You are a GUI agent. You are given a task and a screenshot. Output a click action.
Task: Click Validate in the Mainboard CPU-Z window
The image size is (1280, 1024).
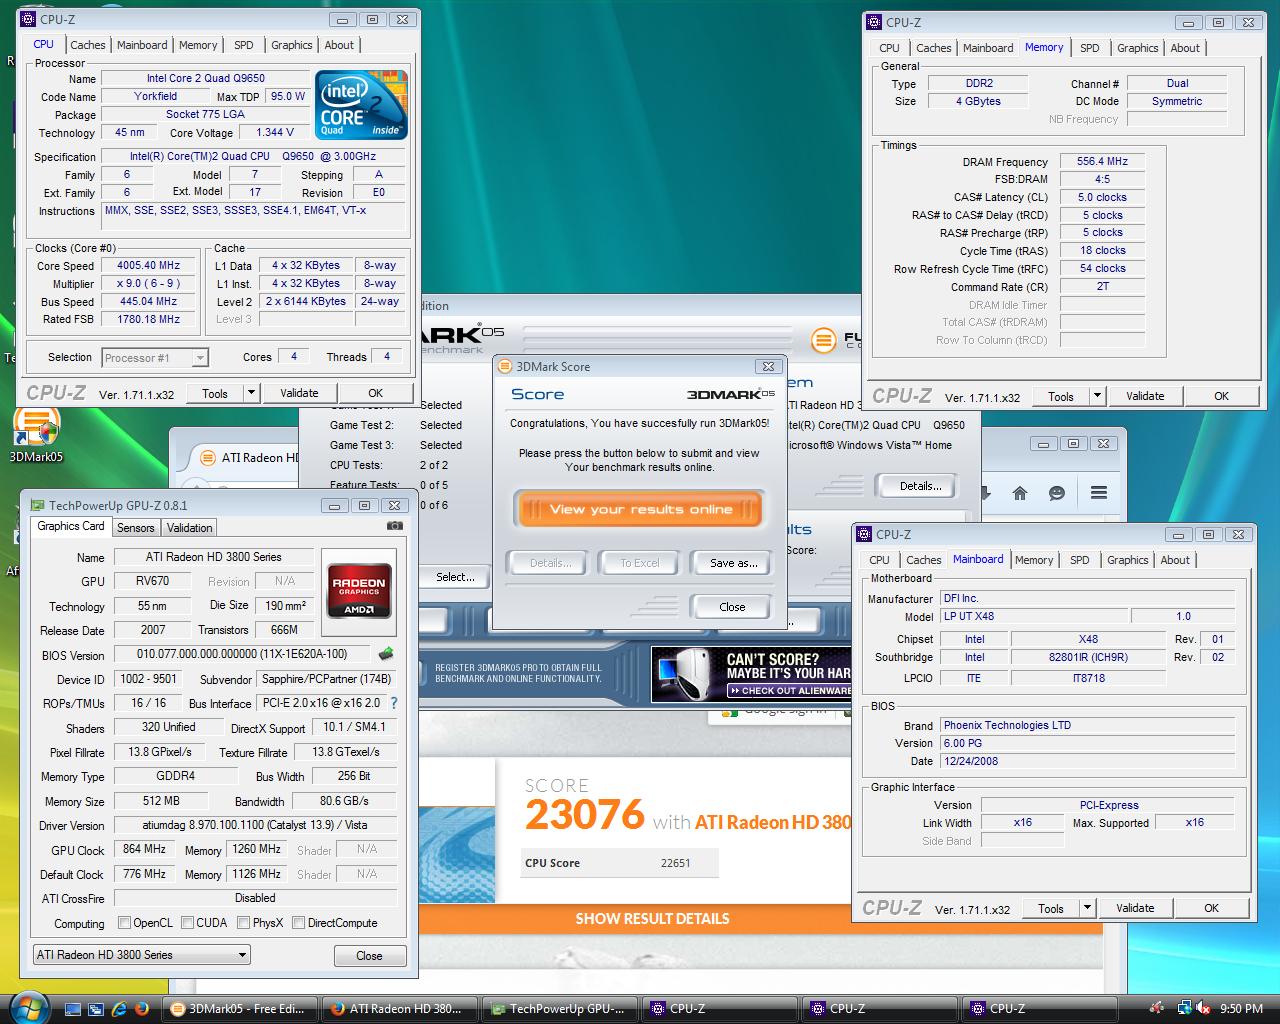(x=1135, y=908)
